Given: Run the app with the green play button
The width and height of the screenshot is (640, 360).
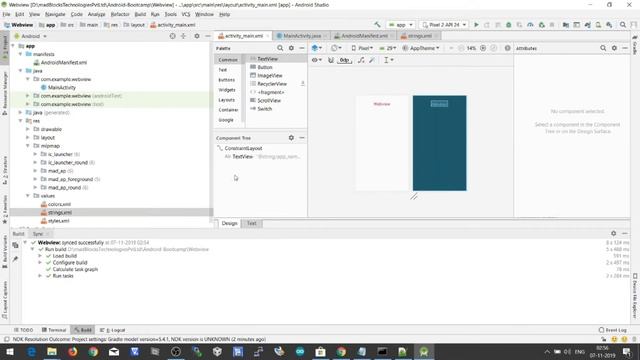Looking at the screenshot, I should pyautogui.click(x=476, y=25).
